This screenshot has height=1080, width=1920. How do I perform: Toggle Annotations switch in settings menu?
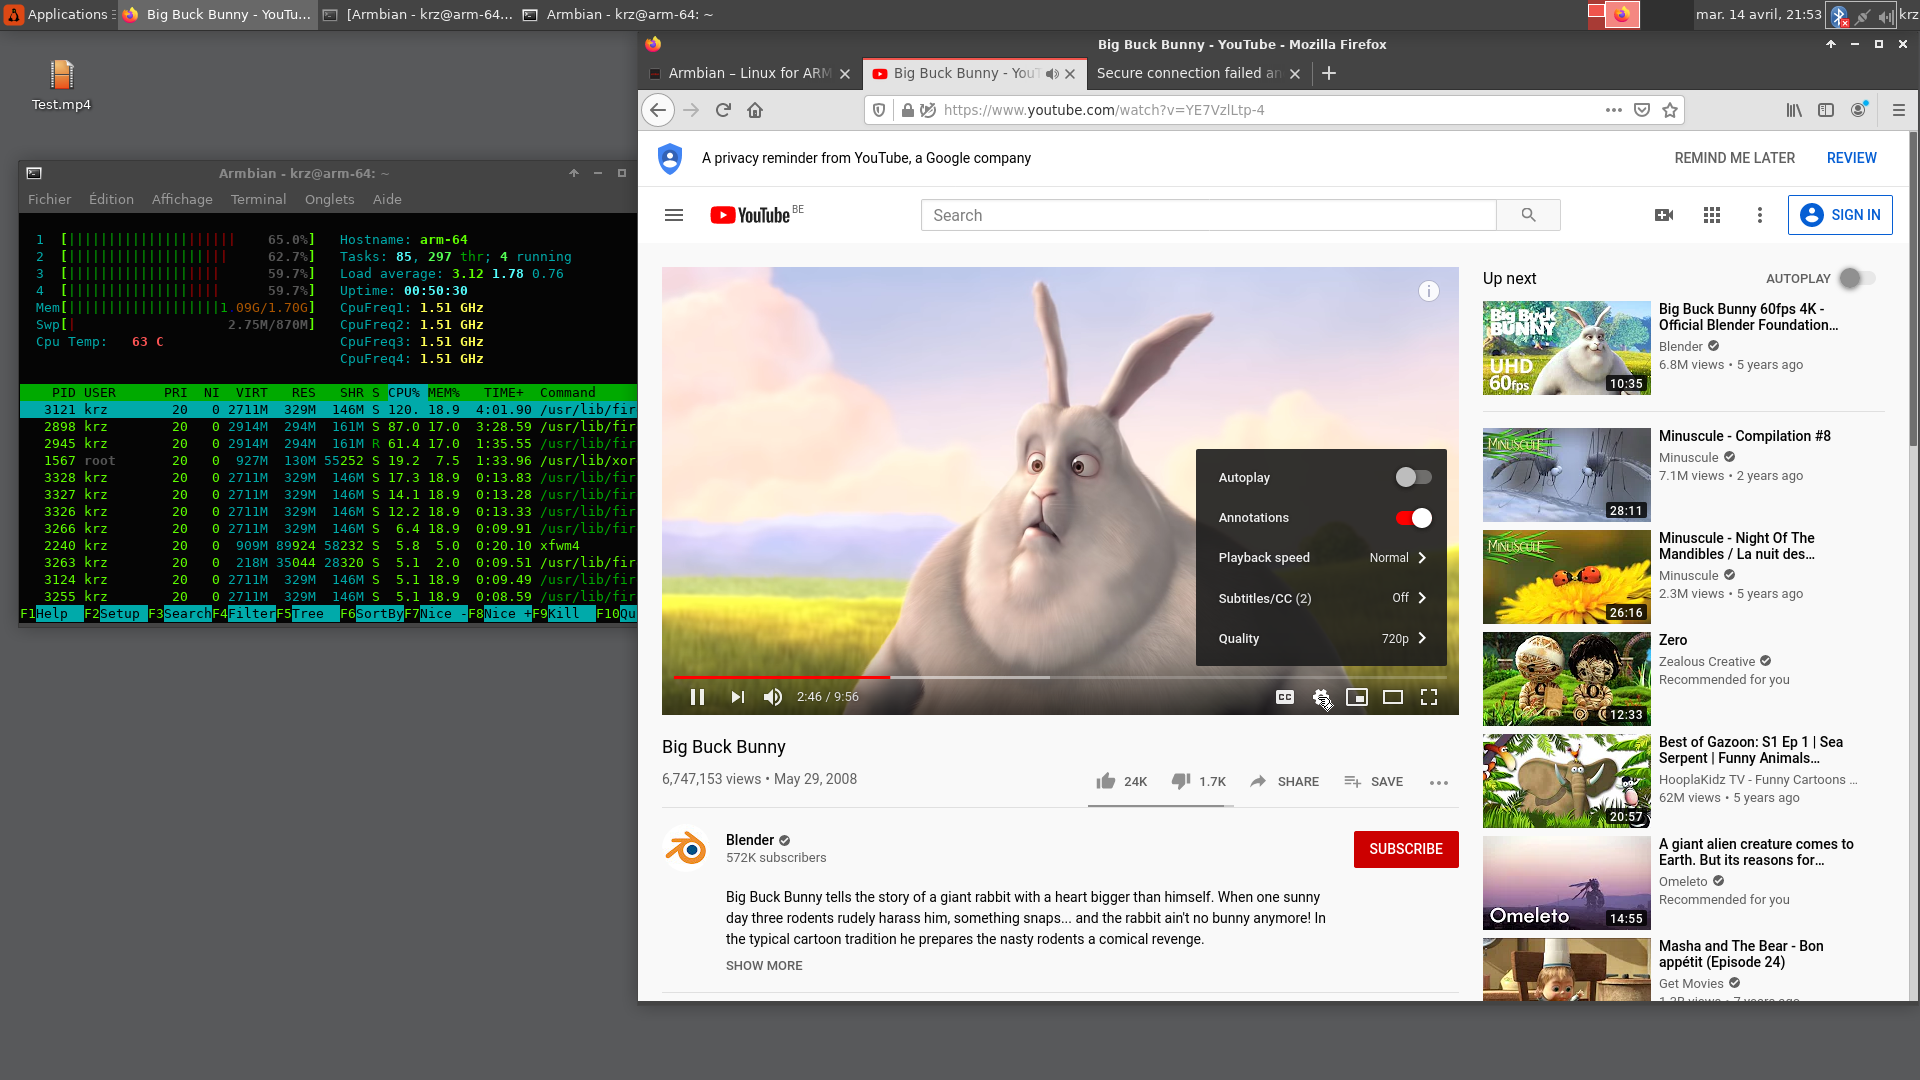pyautogui.click(x=1413, y=517)
